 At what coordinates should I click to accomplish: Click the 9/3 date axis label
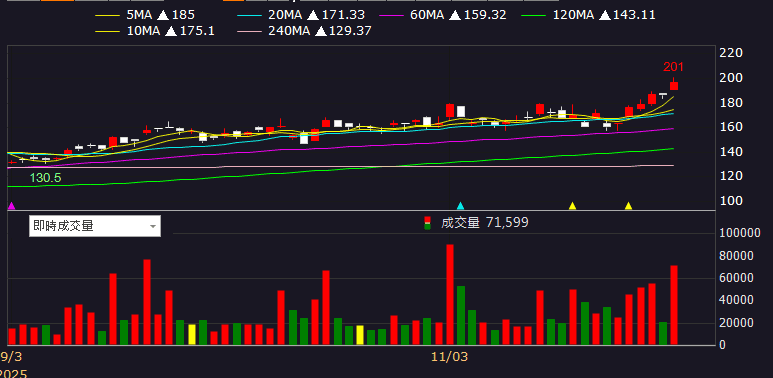pyautogui.click(x=11, y=356)
